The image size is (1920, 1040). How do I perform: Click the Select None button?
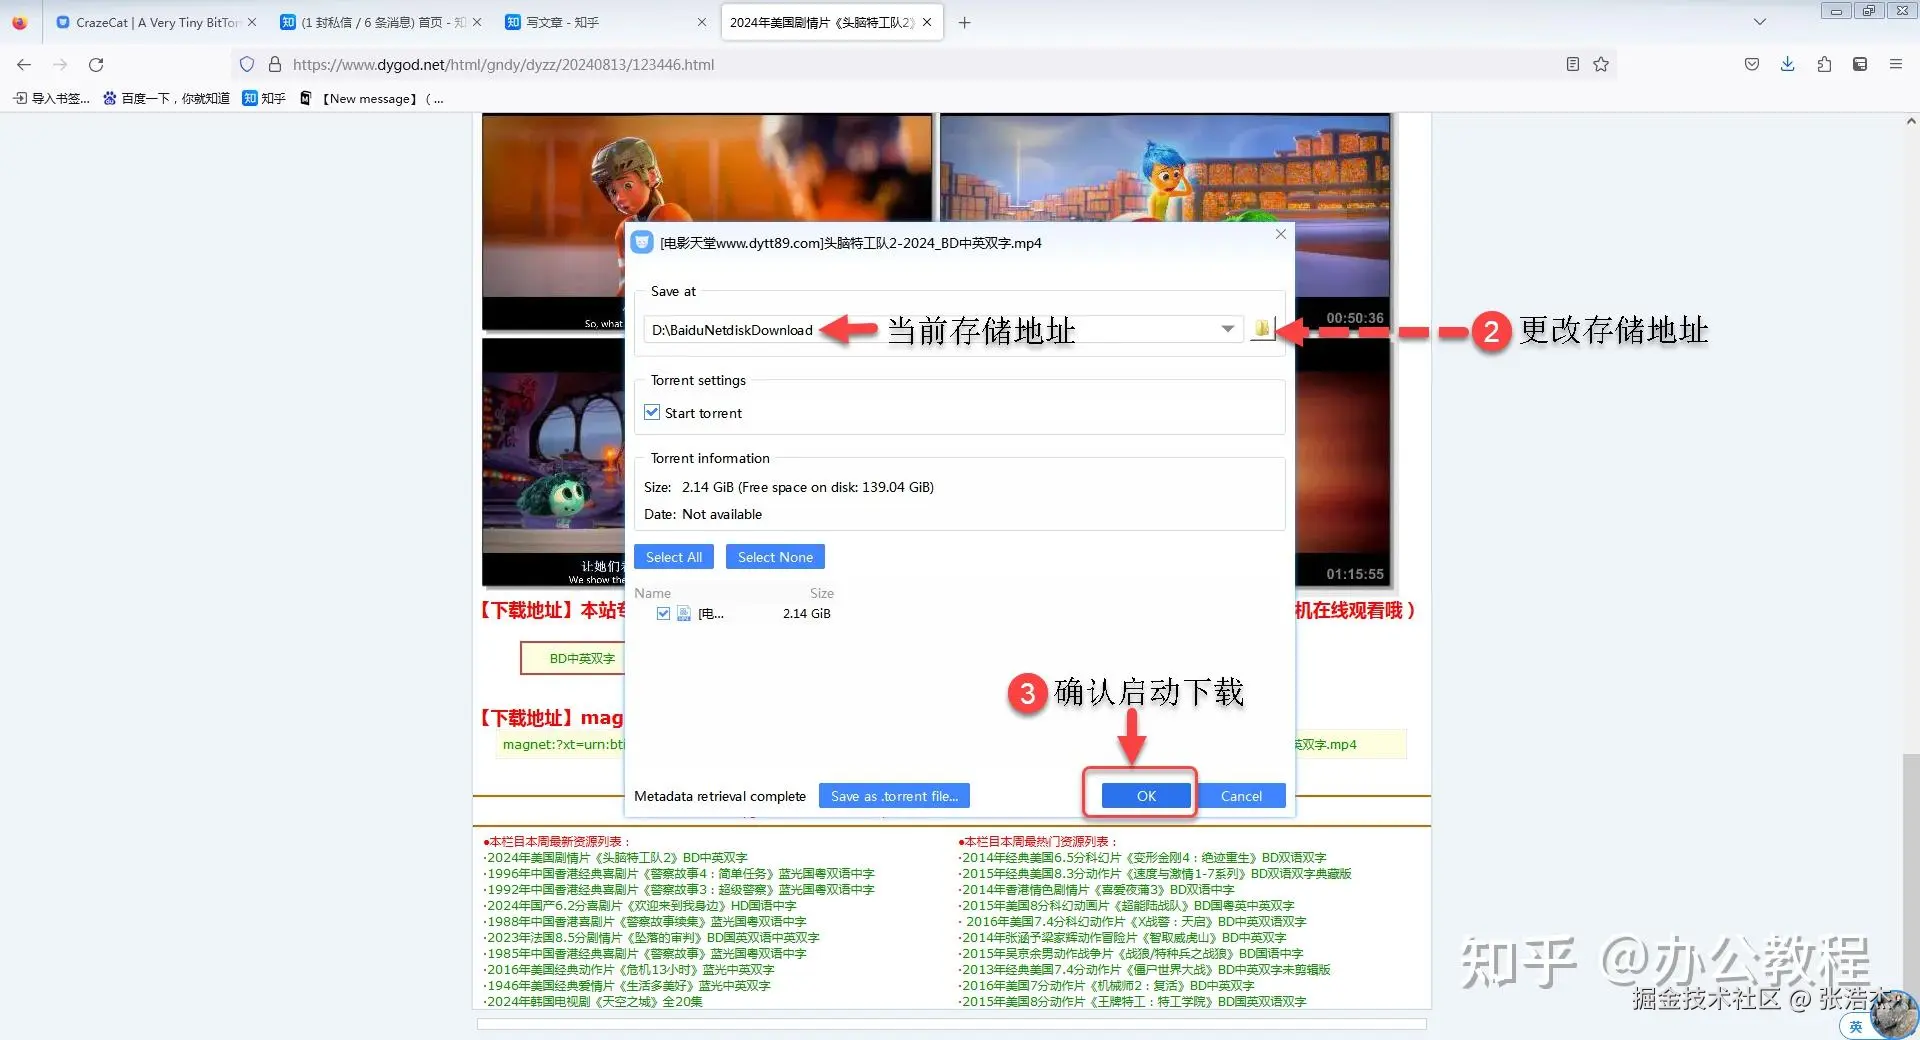(774, 556)
